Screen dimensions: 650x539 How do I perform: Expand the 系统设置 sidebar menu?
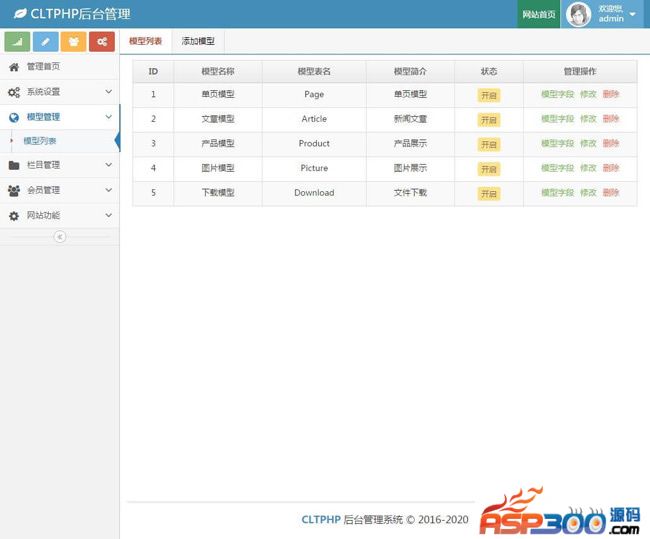pyautogui.click(x=59, y=92)
